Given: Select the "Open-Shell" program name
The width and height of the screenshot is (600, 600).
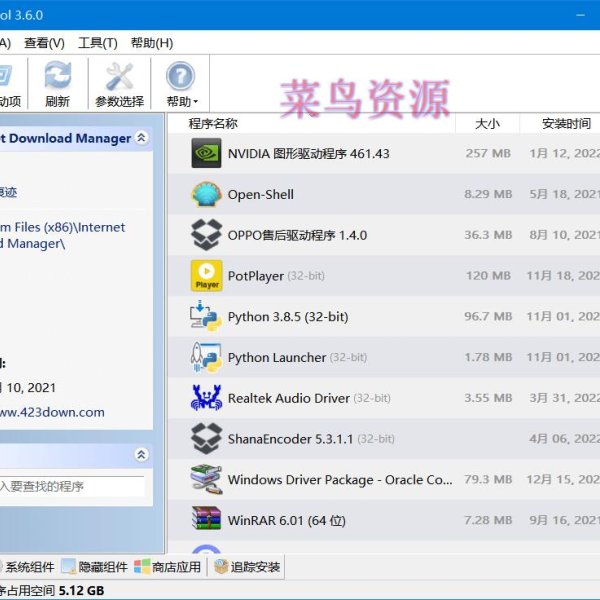Looking at the screenshot, I should pyautogui.click(x=261, y=194).
